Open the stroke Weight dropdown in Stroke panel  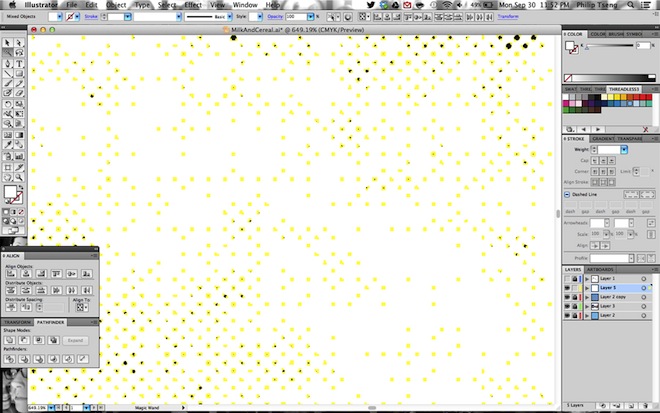(624, 149)
